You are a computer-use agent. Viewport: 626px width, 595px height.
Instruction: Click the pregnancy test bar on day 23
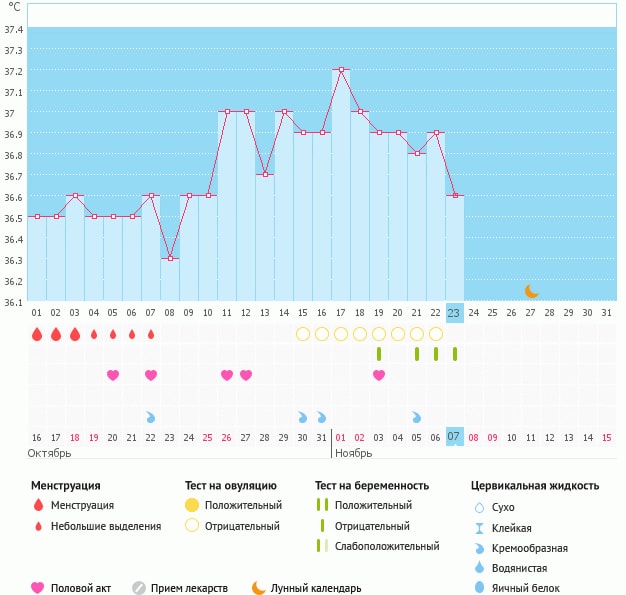455,354
